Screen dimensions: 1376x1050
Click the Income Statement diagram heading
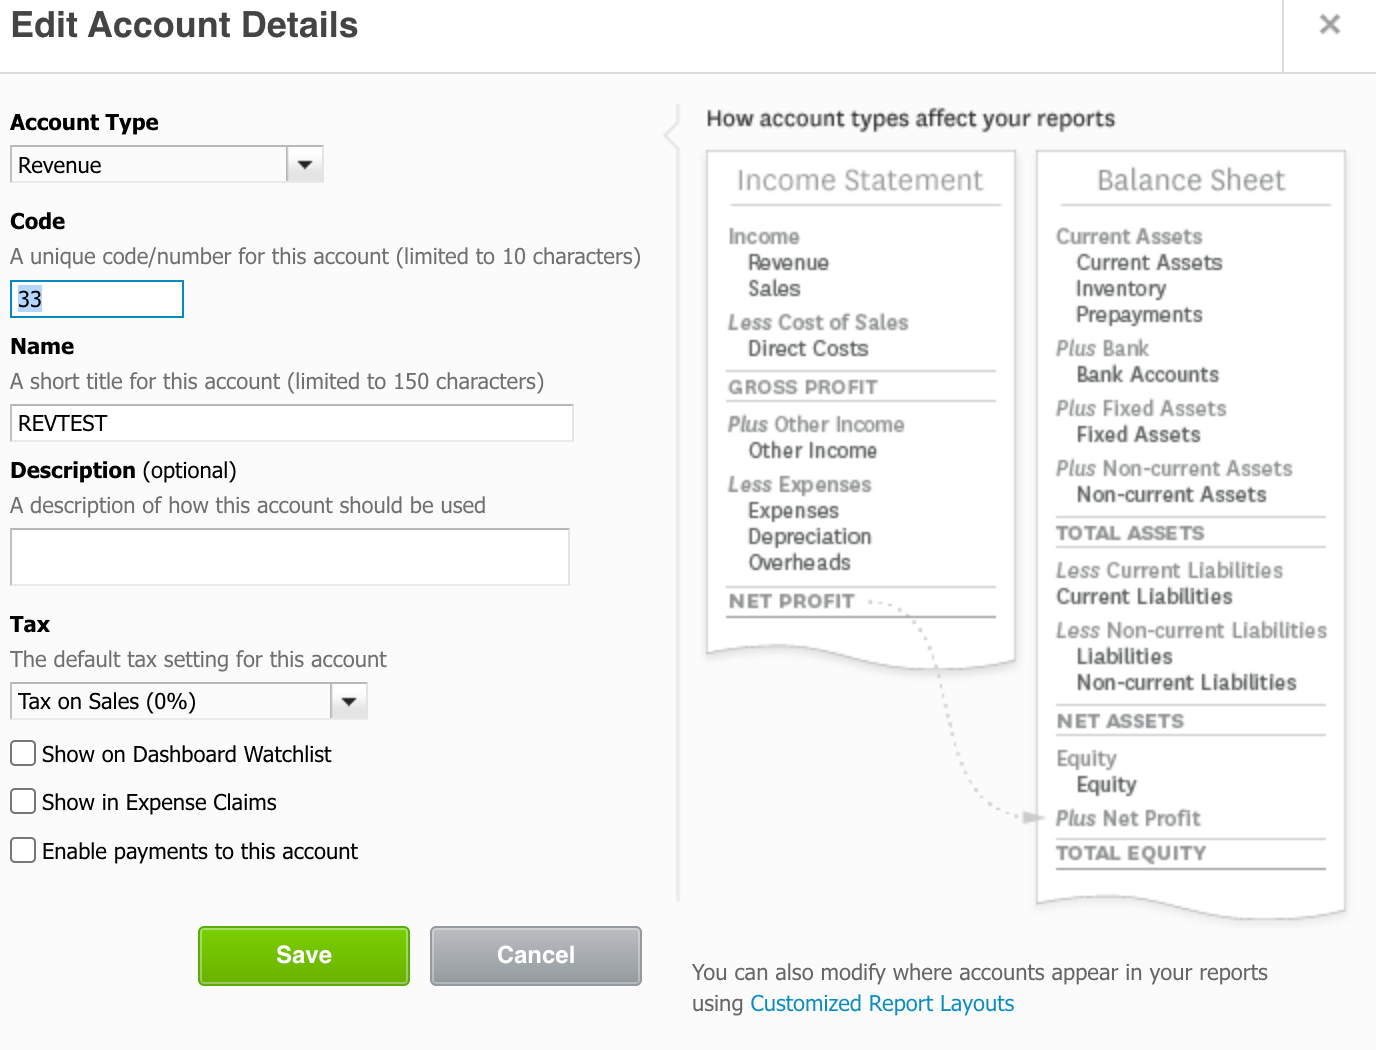point(860,180)
